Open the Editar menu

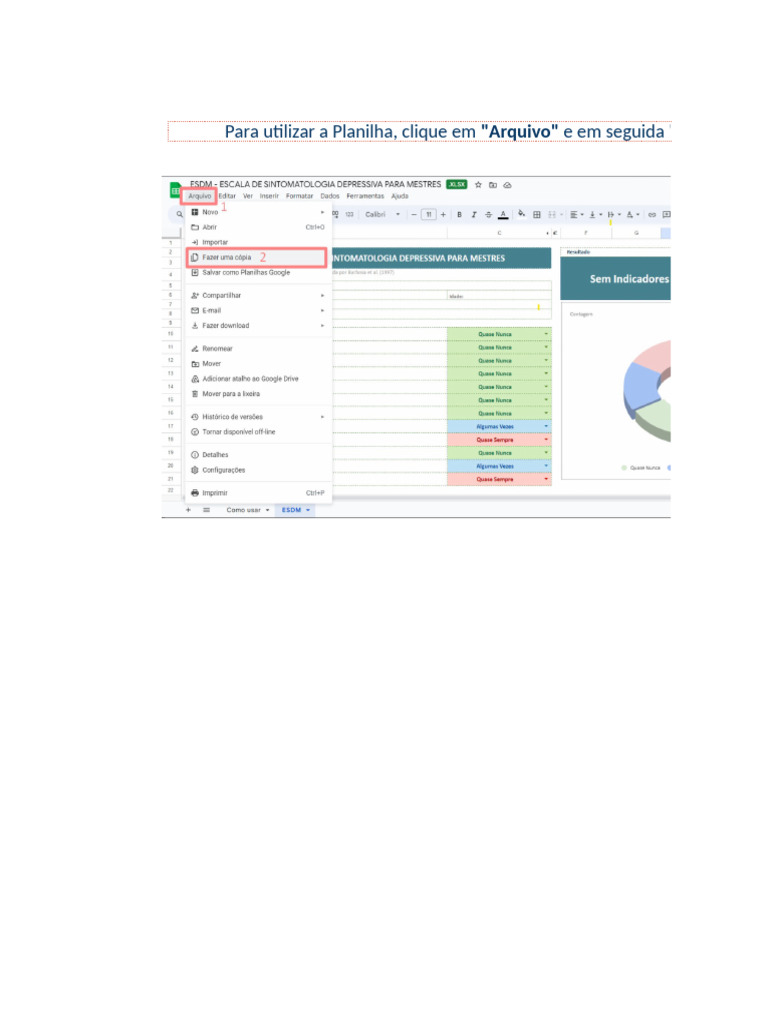click(227, 196)
